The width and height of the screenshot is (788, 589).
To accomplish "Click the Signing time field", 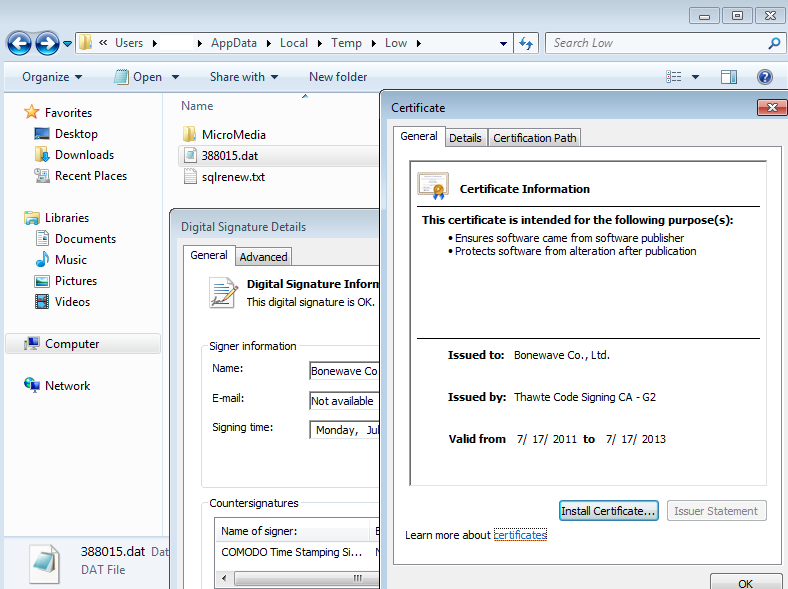I will (344, 430).
